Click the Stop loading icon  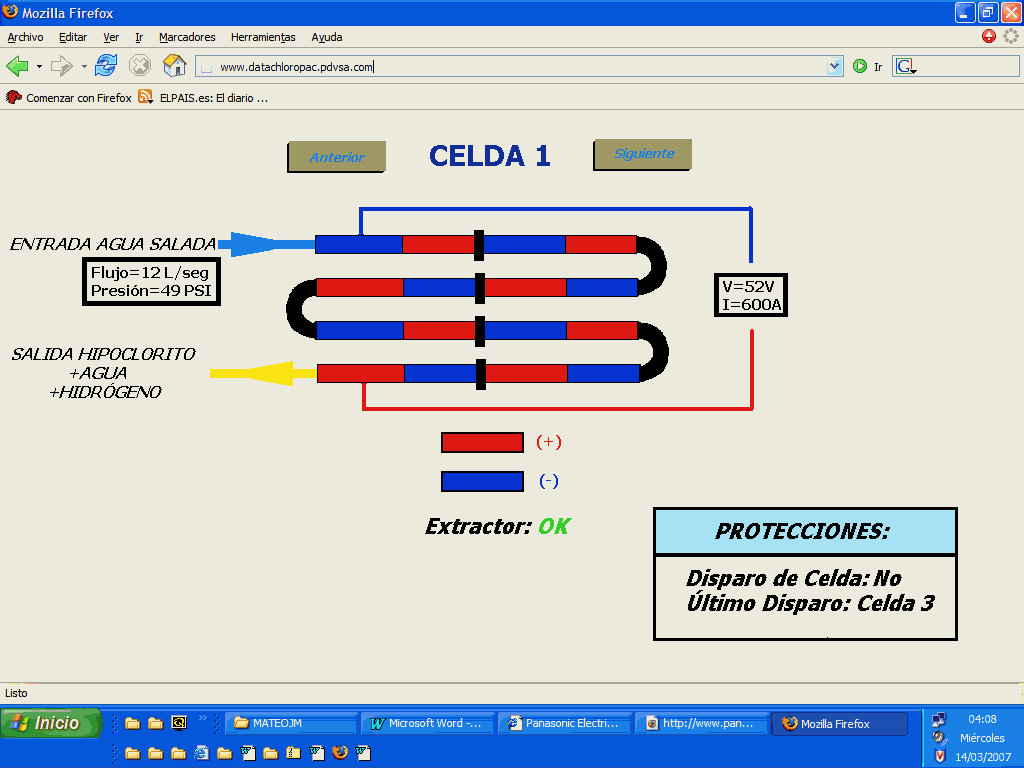click(x=140, y=66)
